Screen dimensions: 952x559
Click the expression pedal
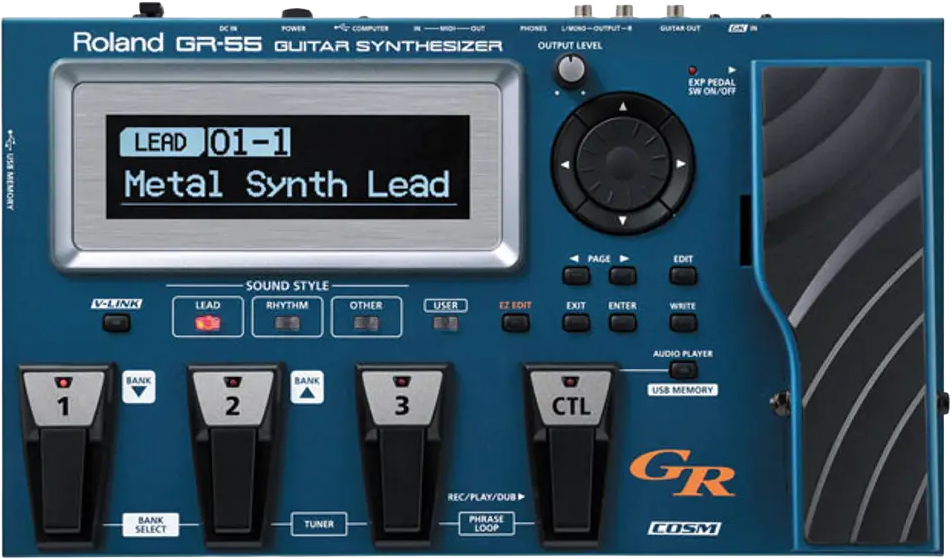(x=850, y=303)
